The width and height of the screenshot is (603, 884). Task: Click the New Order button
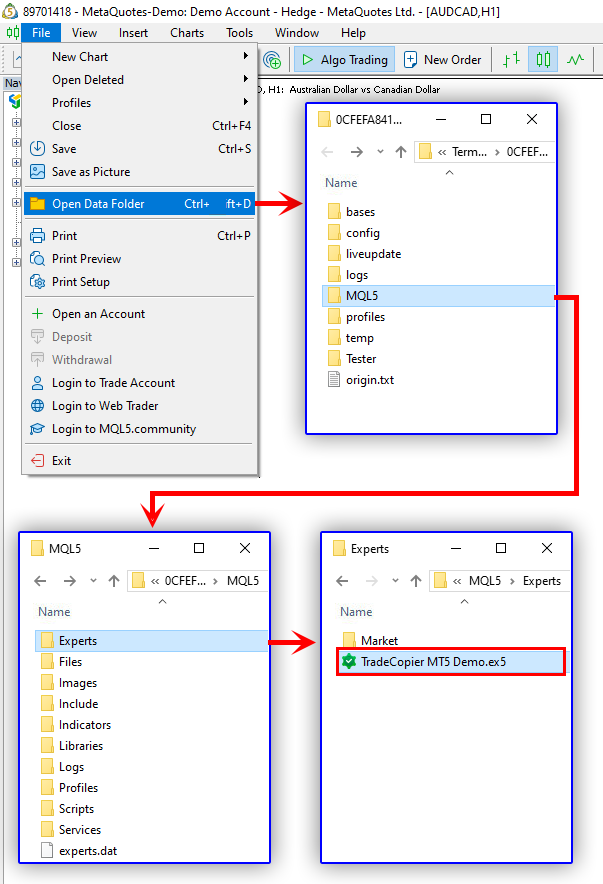tap(443, 59)
